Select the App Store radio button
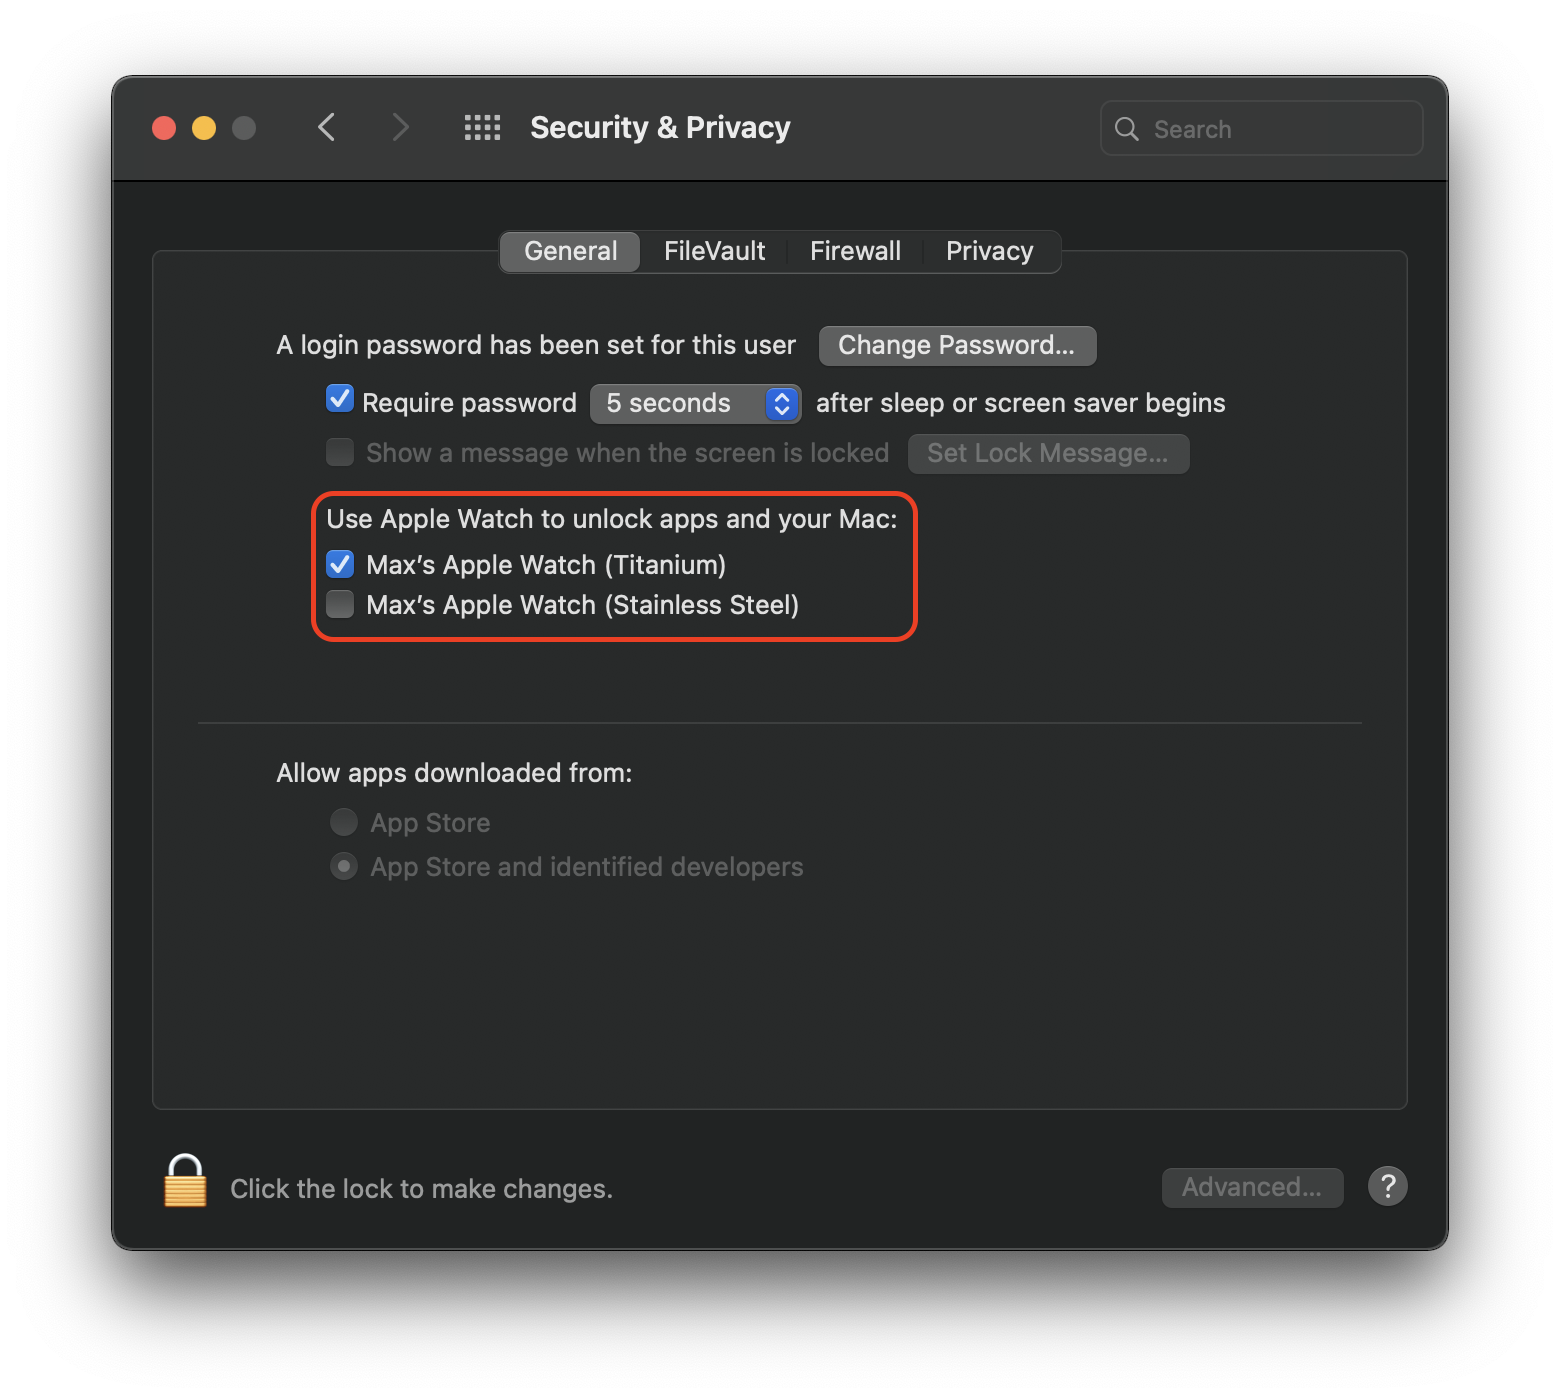 pyautogui.click(x=343, y=821)
